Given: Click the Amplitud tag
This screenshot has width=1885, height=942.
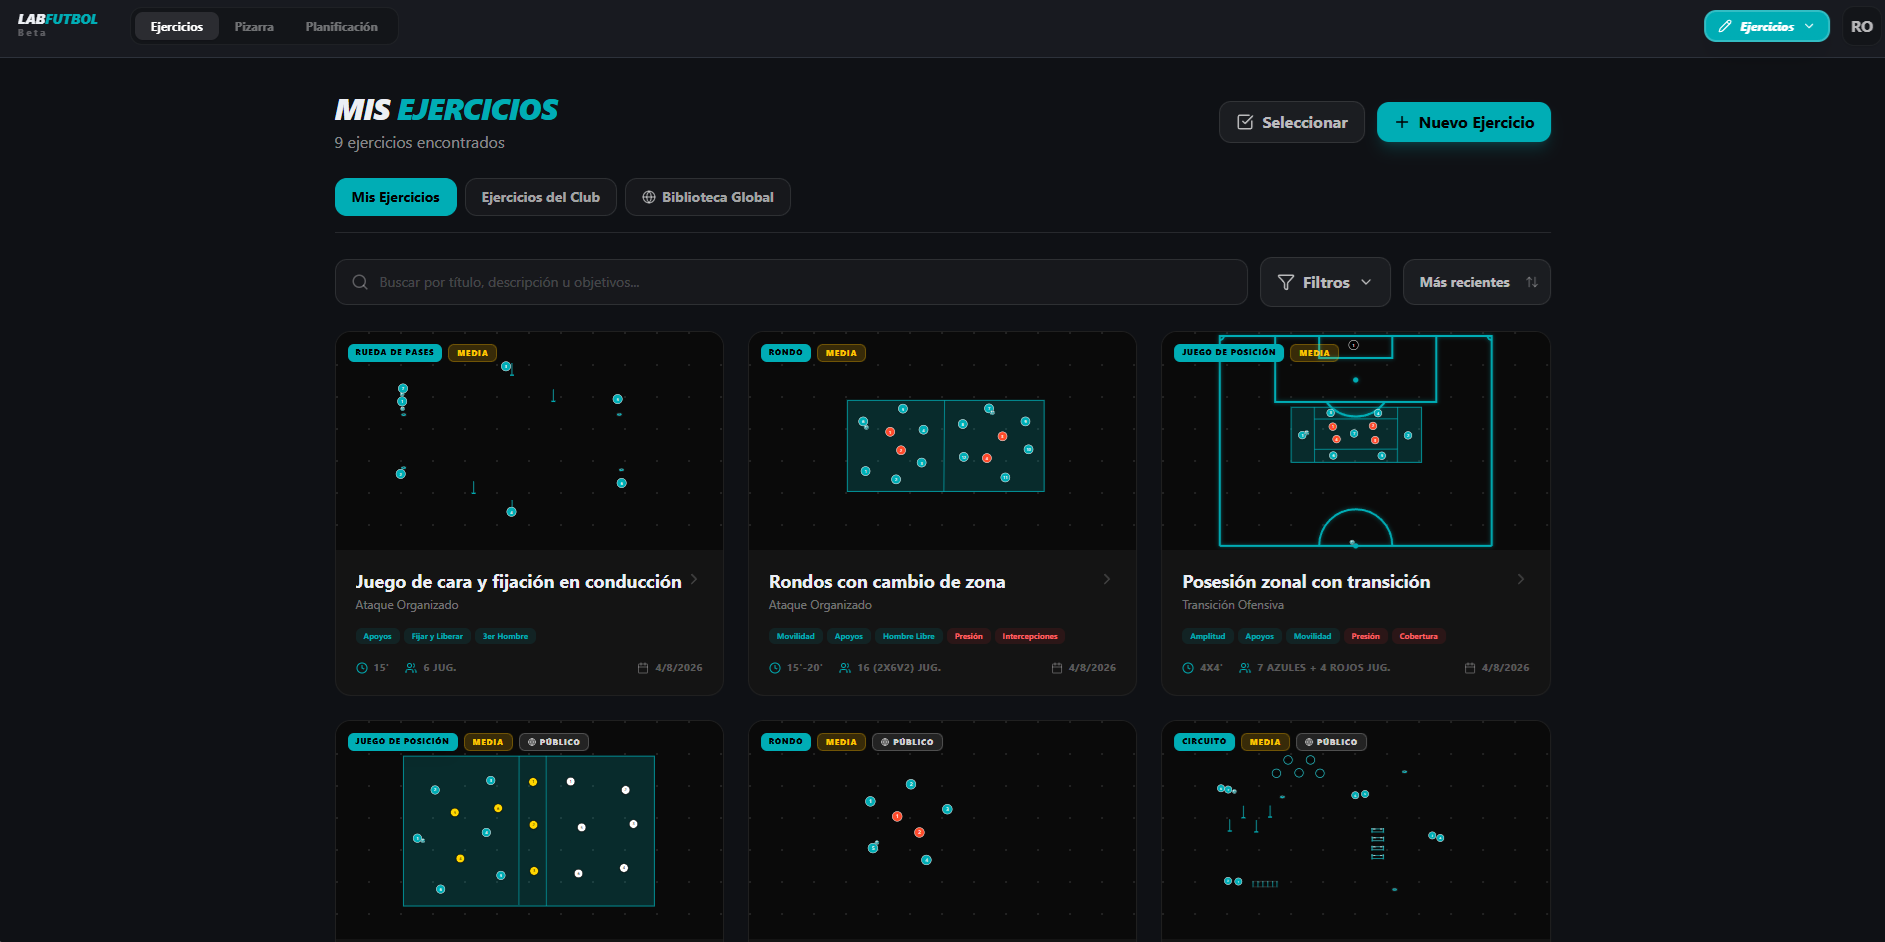Looking at the screenshot, I should point(1207,636).
